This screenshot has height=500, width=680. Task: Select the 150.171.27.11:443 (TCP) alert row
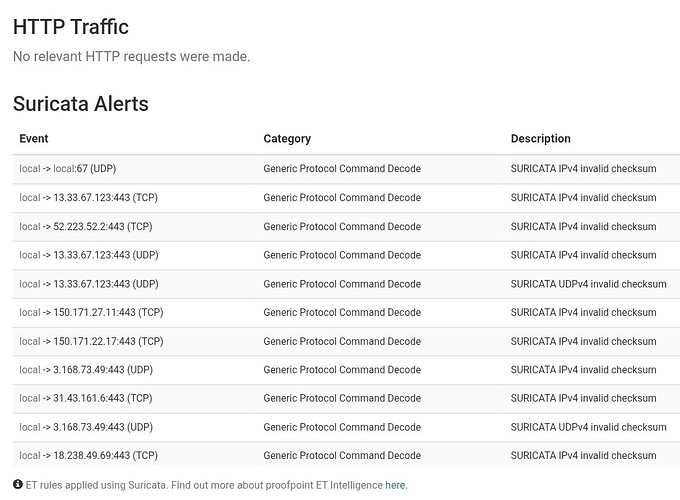click(x=91, y=313)
